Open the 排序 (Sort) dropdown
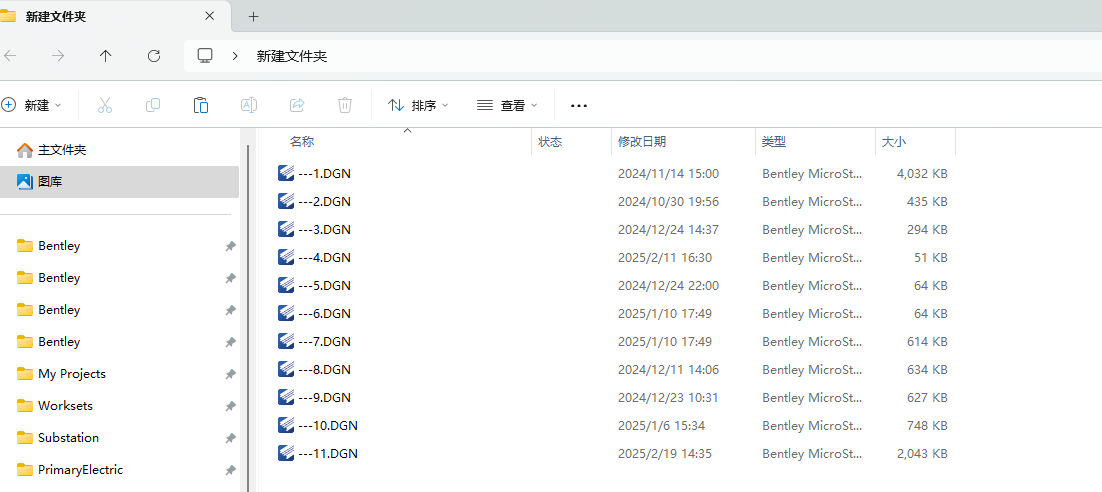 pyautogui.click(x=418, y=105)
